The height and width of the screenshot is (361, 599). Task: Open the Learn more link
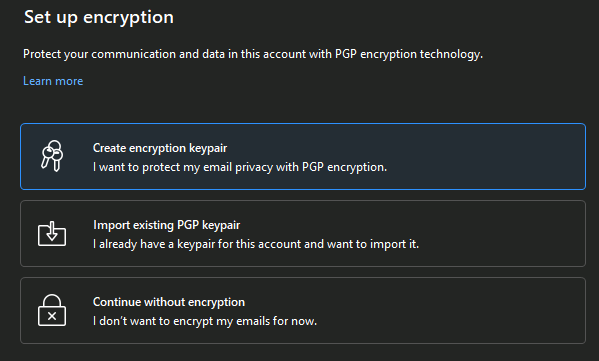(x=53, y=81)
